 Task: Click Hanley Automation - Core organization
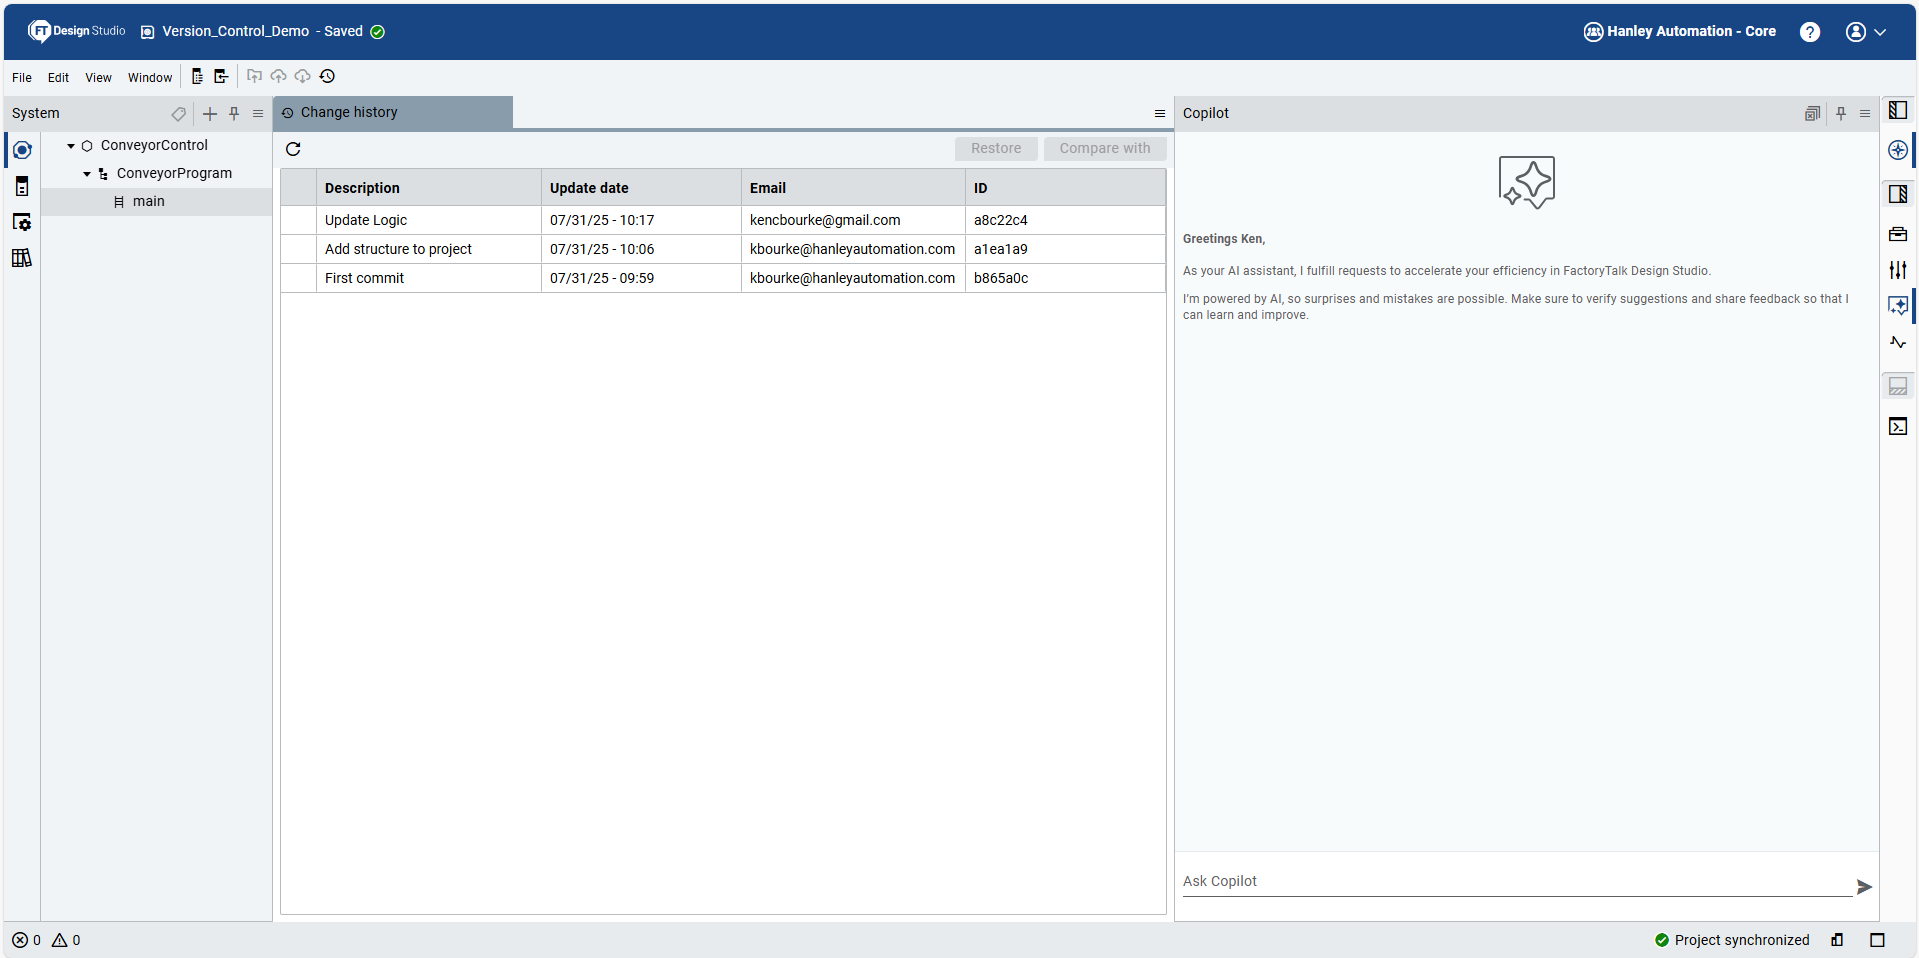pyautogui.click(x=1680, y=31)
